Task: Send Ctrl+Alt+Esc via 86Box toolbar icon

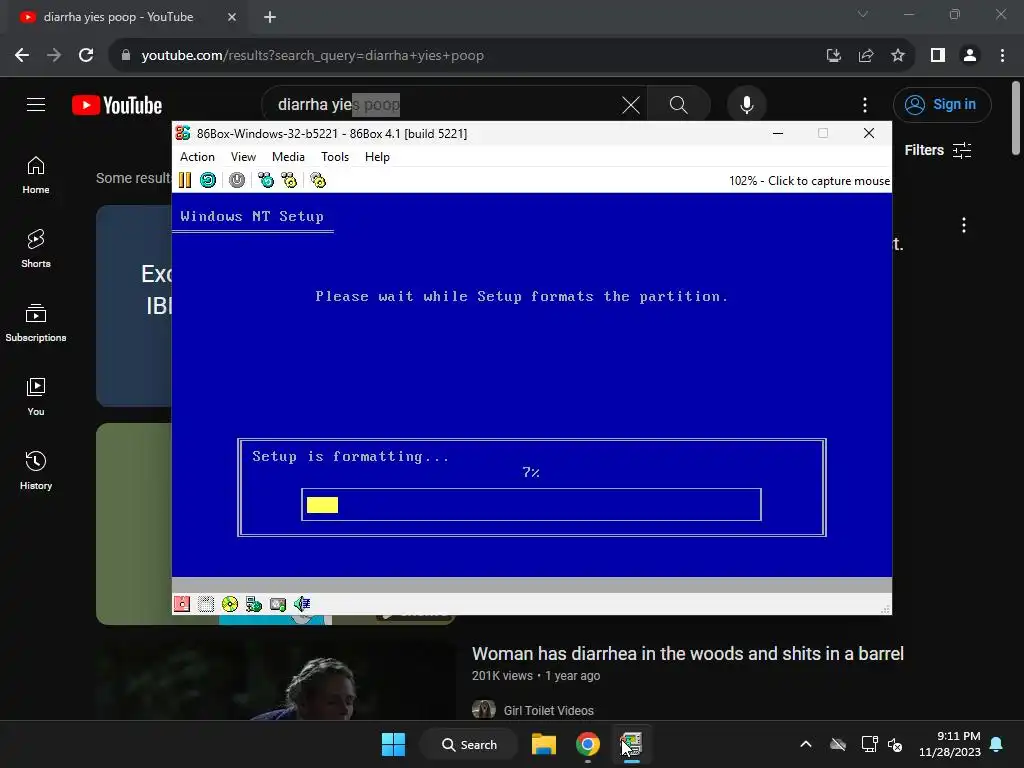Action: tap(289, 180)
